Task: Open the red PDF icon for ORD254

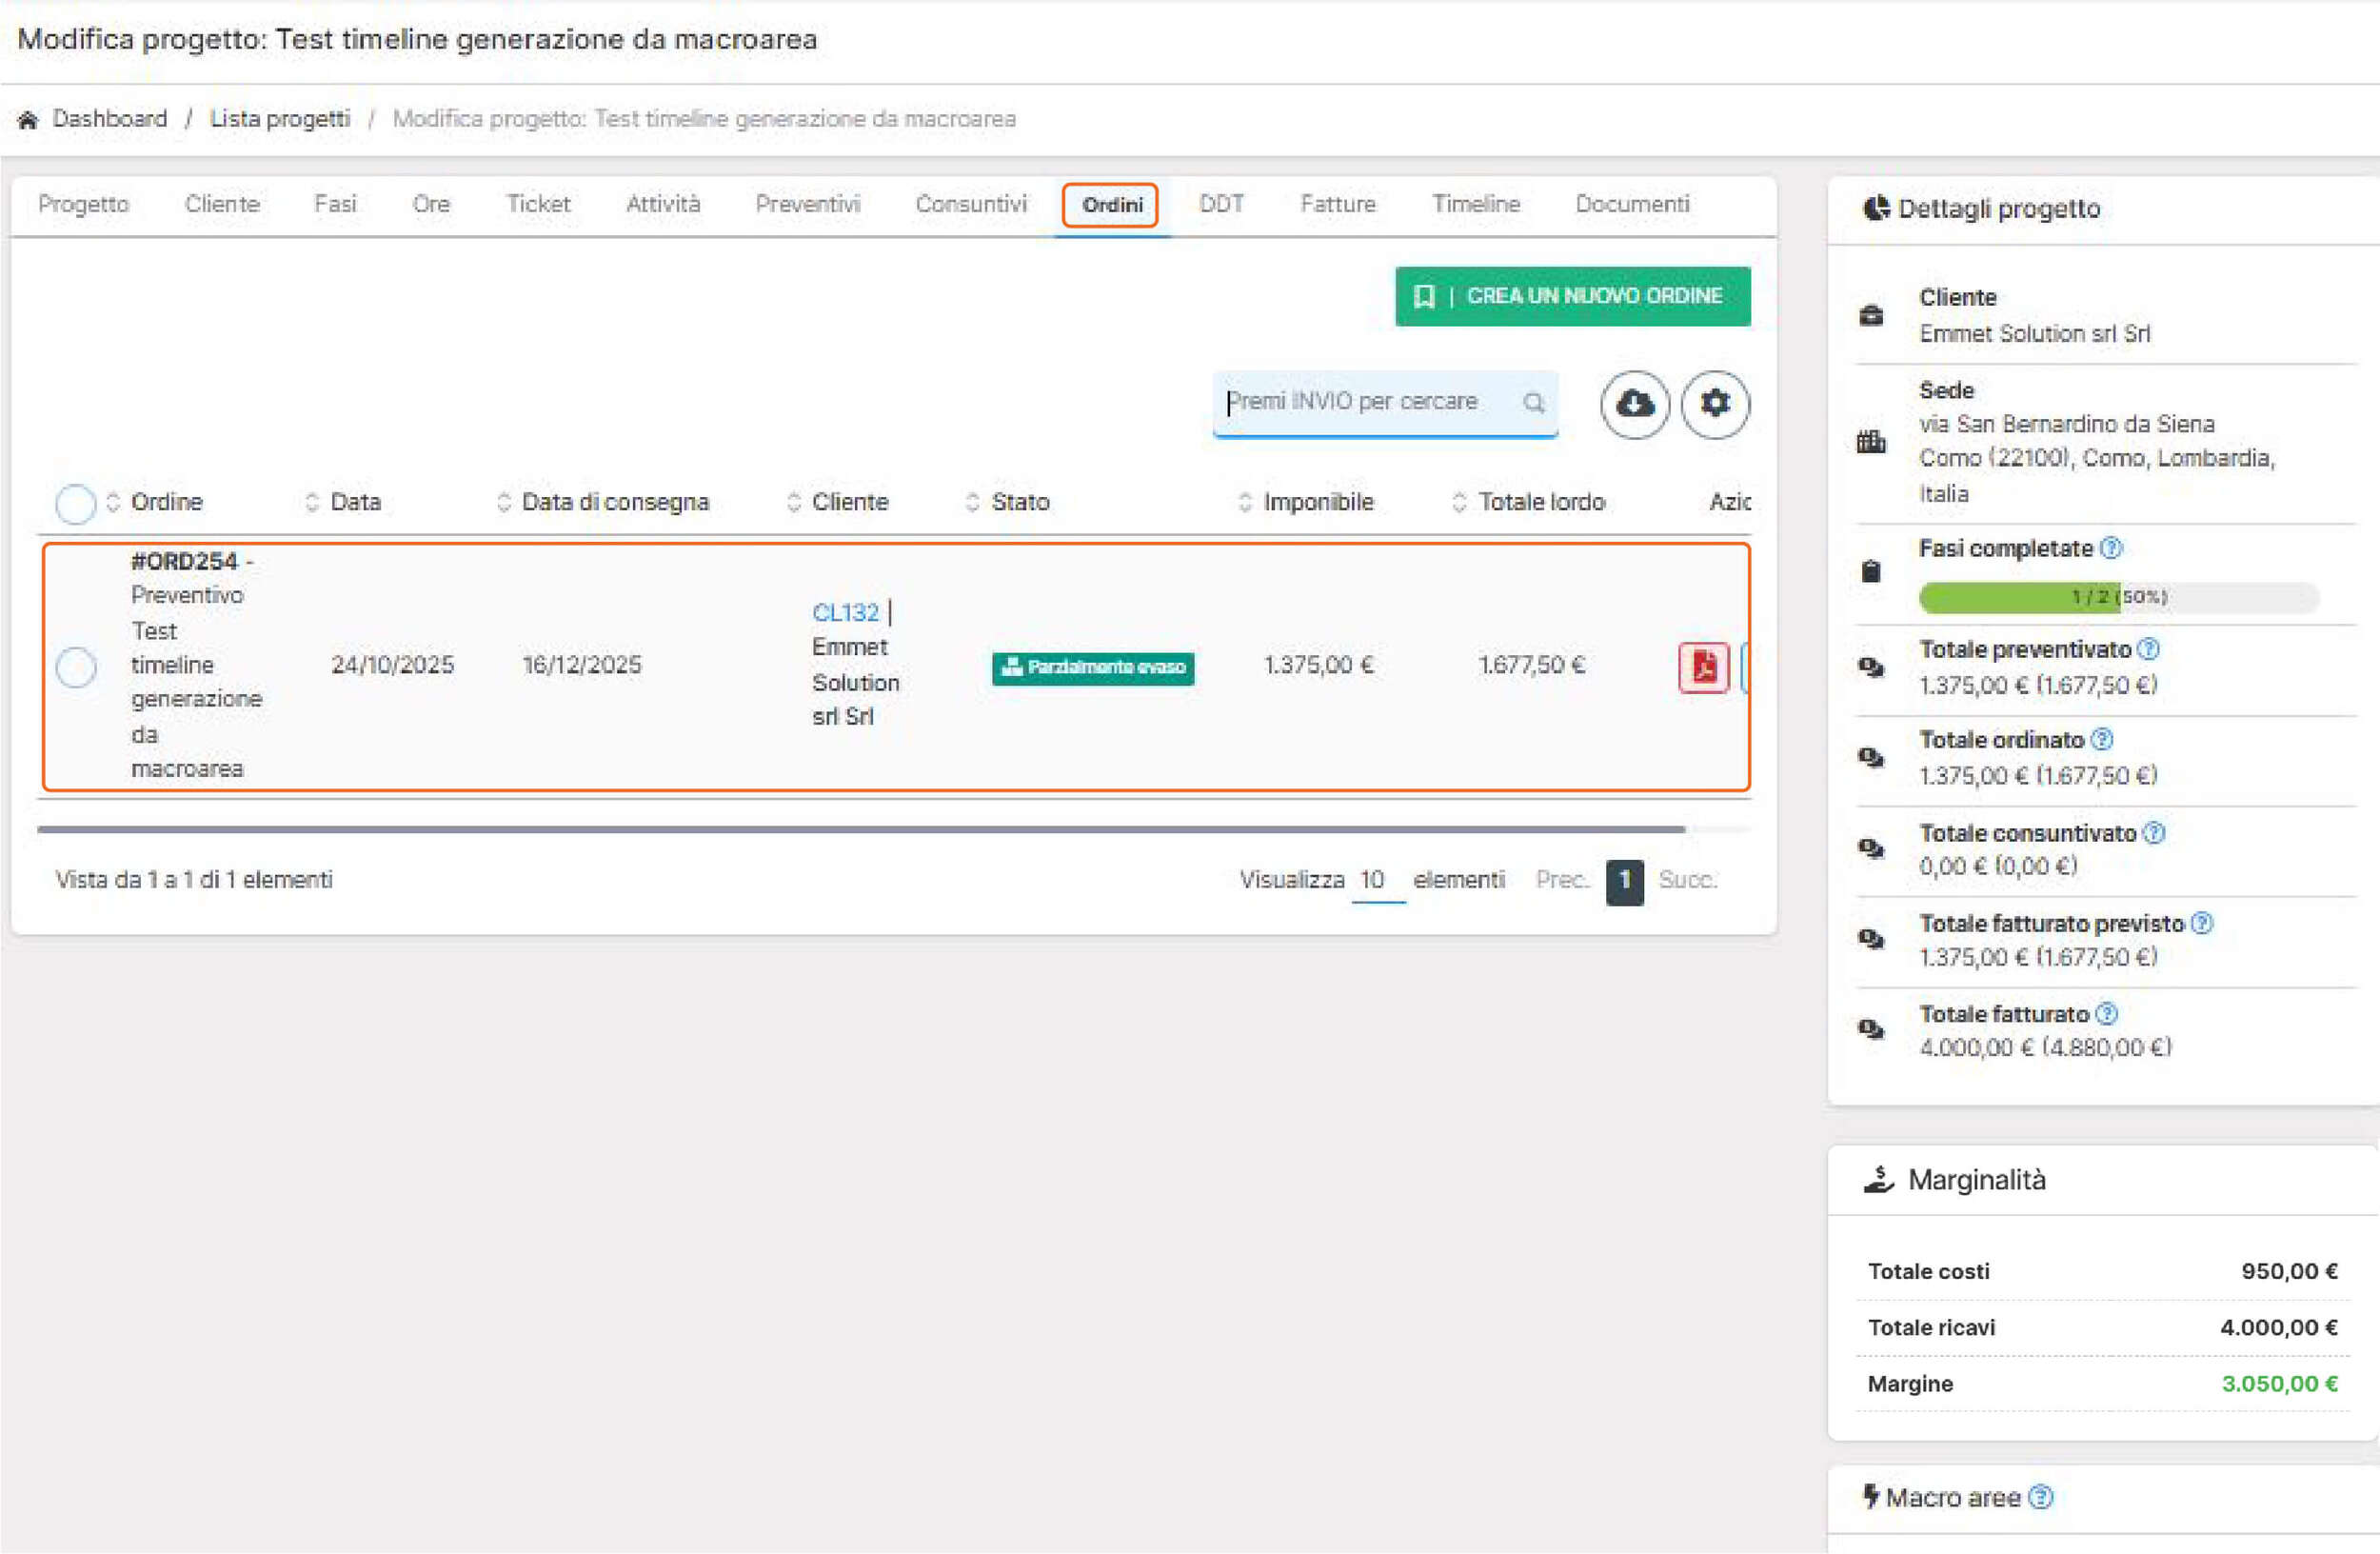Action: click(1703, 667)
